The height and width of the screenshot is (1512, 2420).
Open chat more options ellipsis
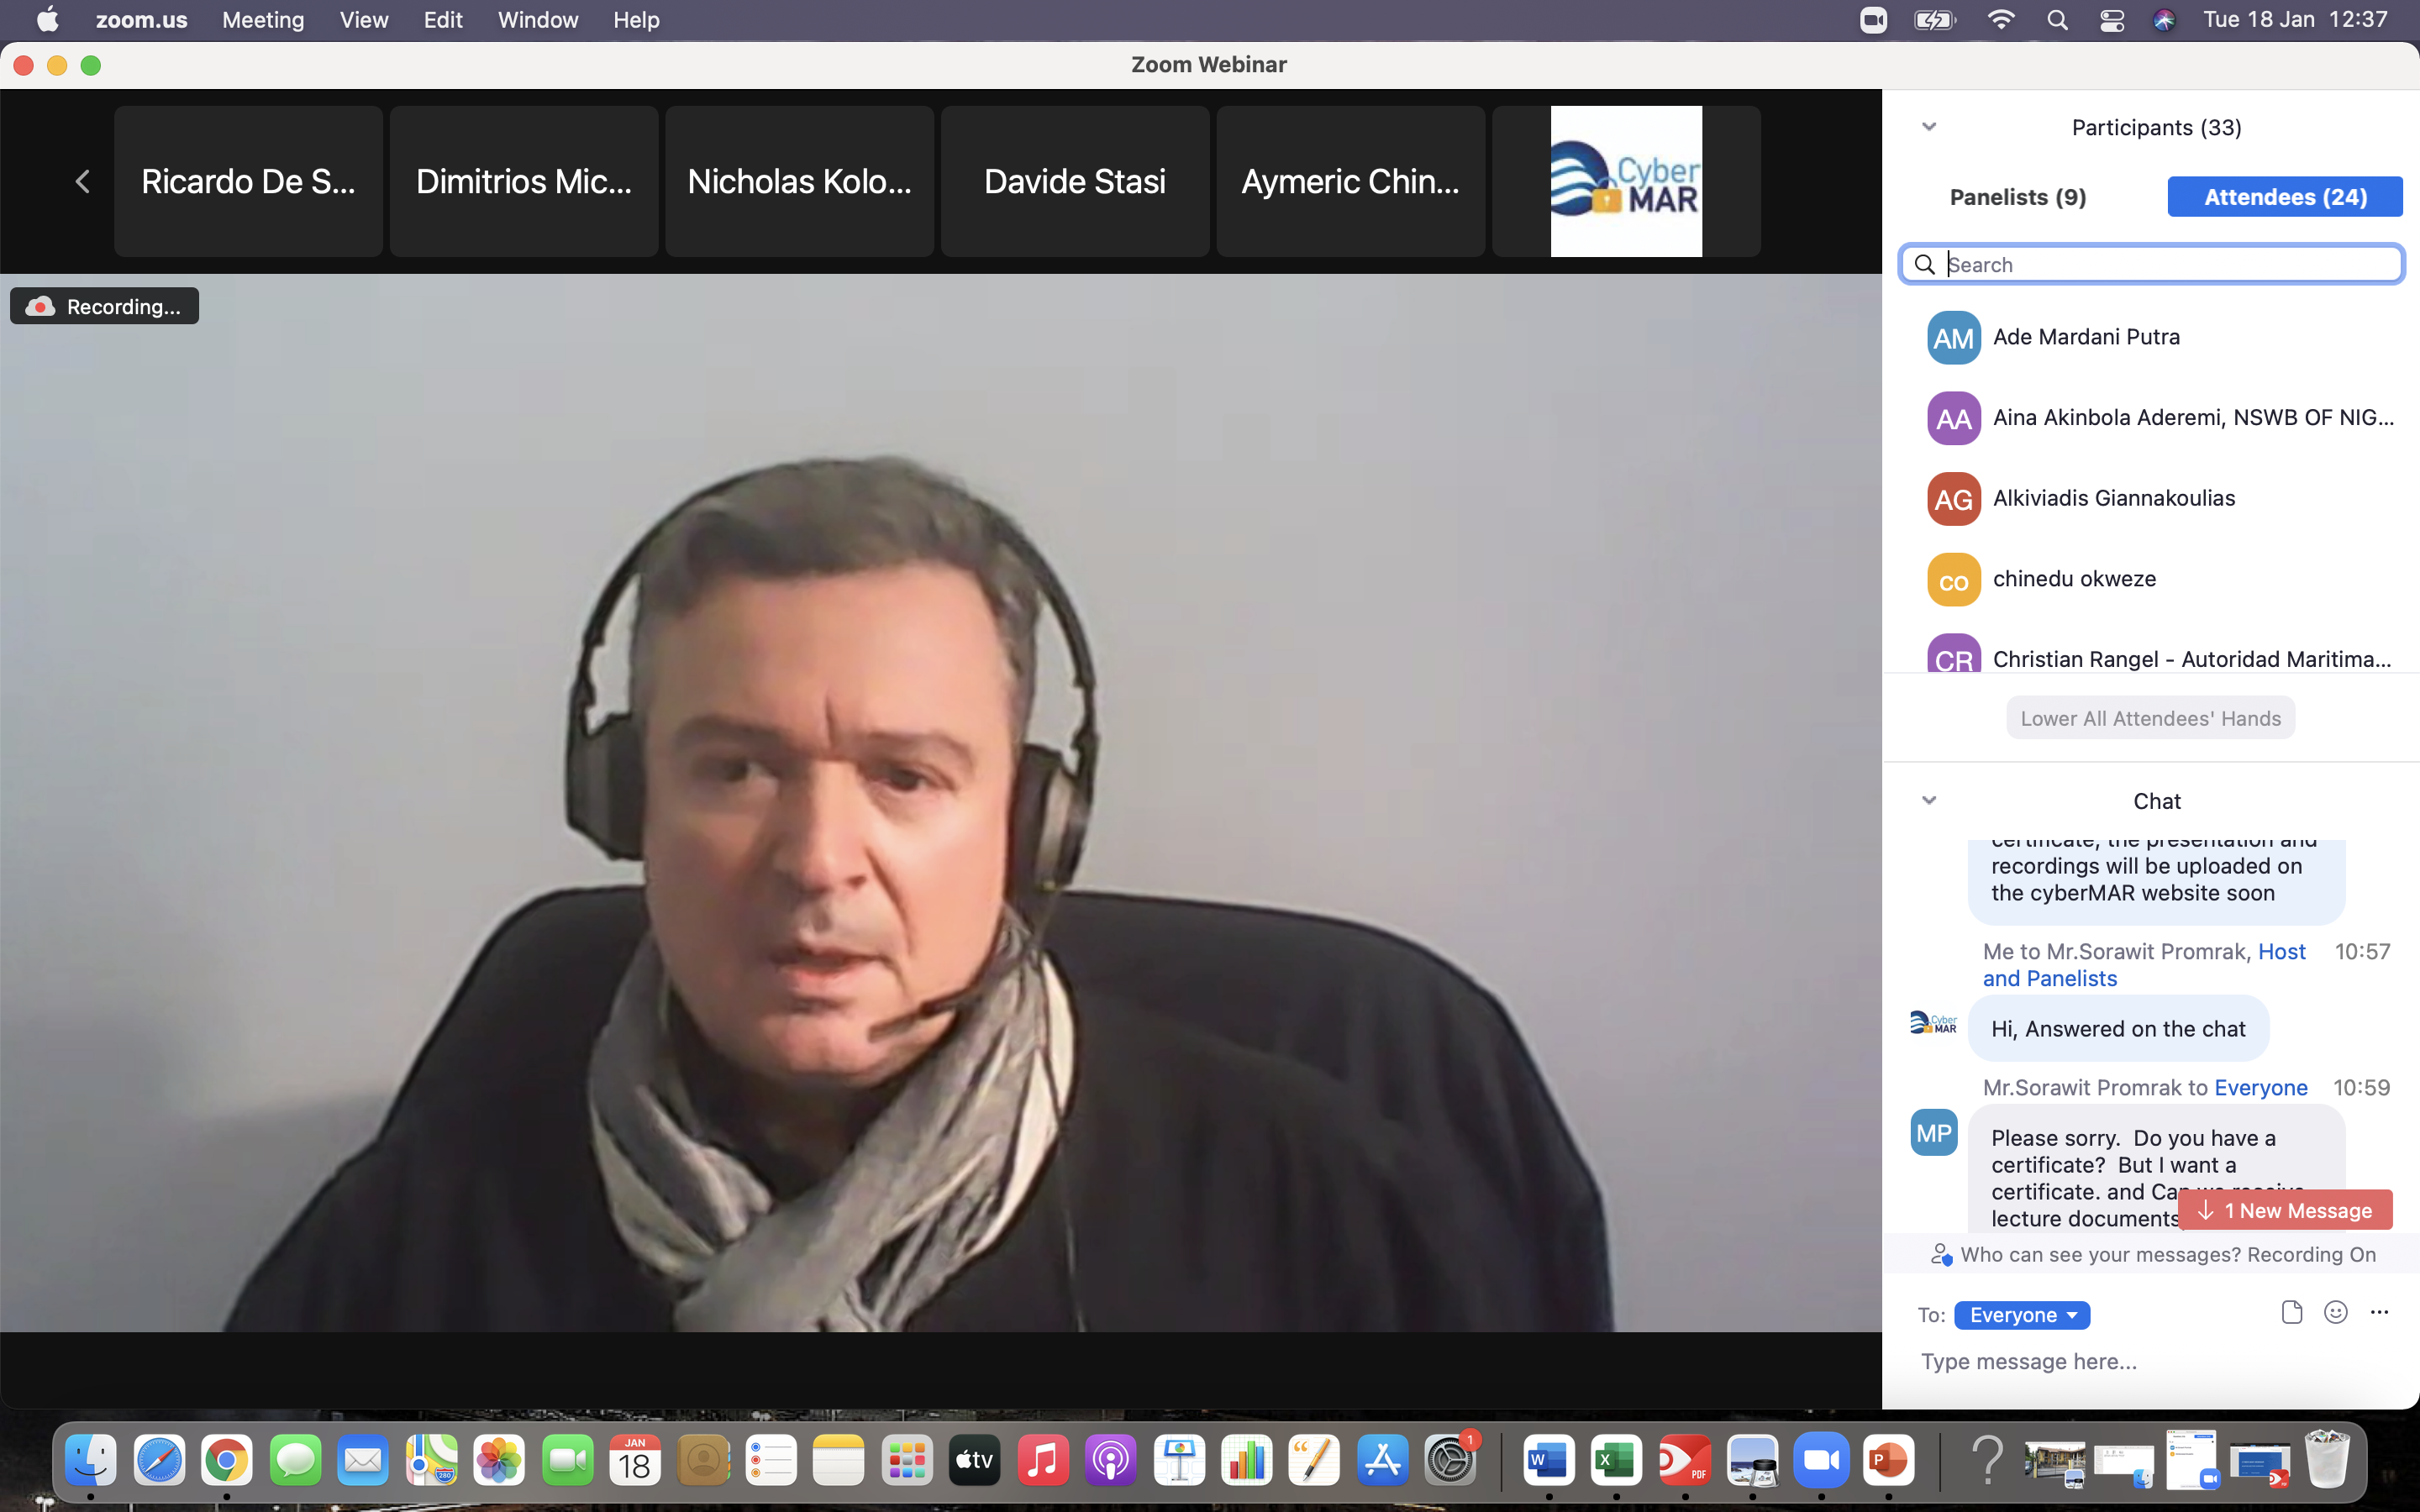(x=2379, y=1312)
